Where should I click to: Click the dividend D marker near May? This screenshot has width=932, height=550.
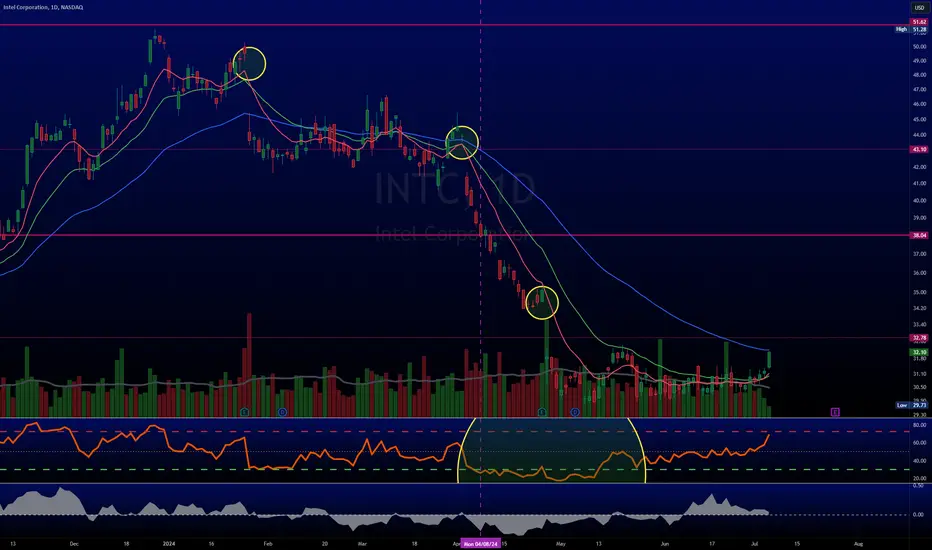point(575,411)
